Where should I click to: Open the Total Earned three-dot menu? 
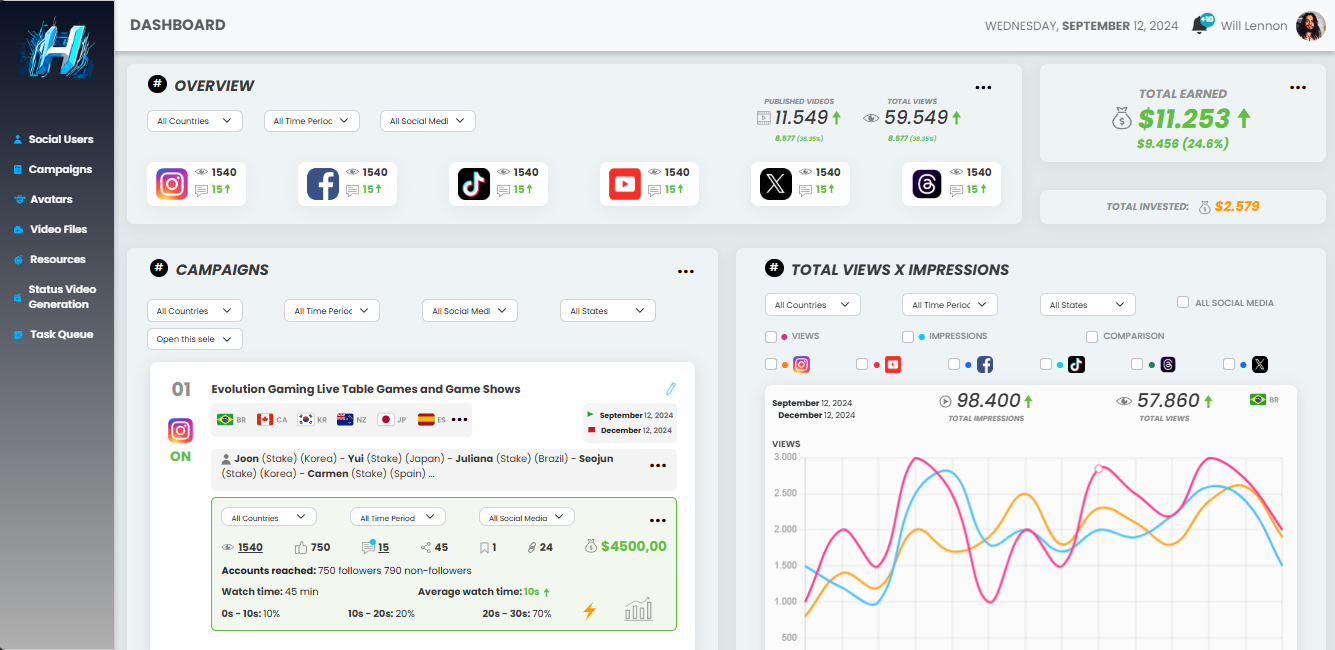(x=1297, y=88)
